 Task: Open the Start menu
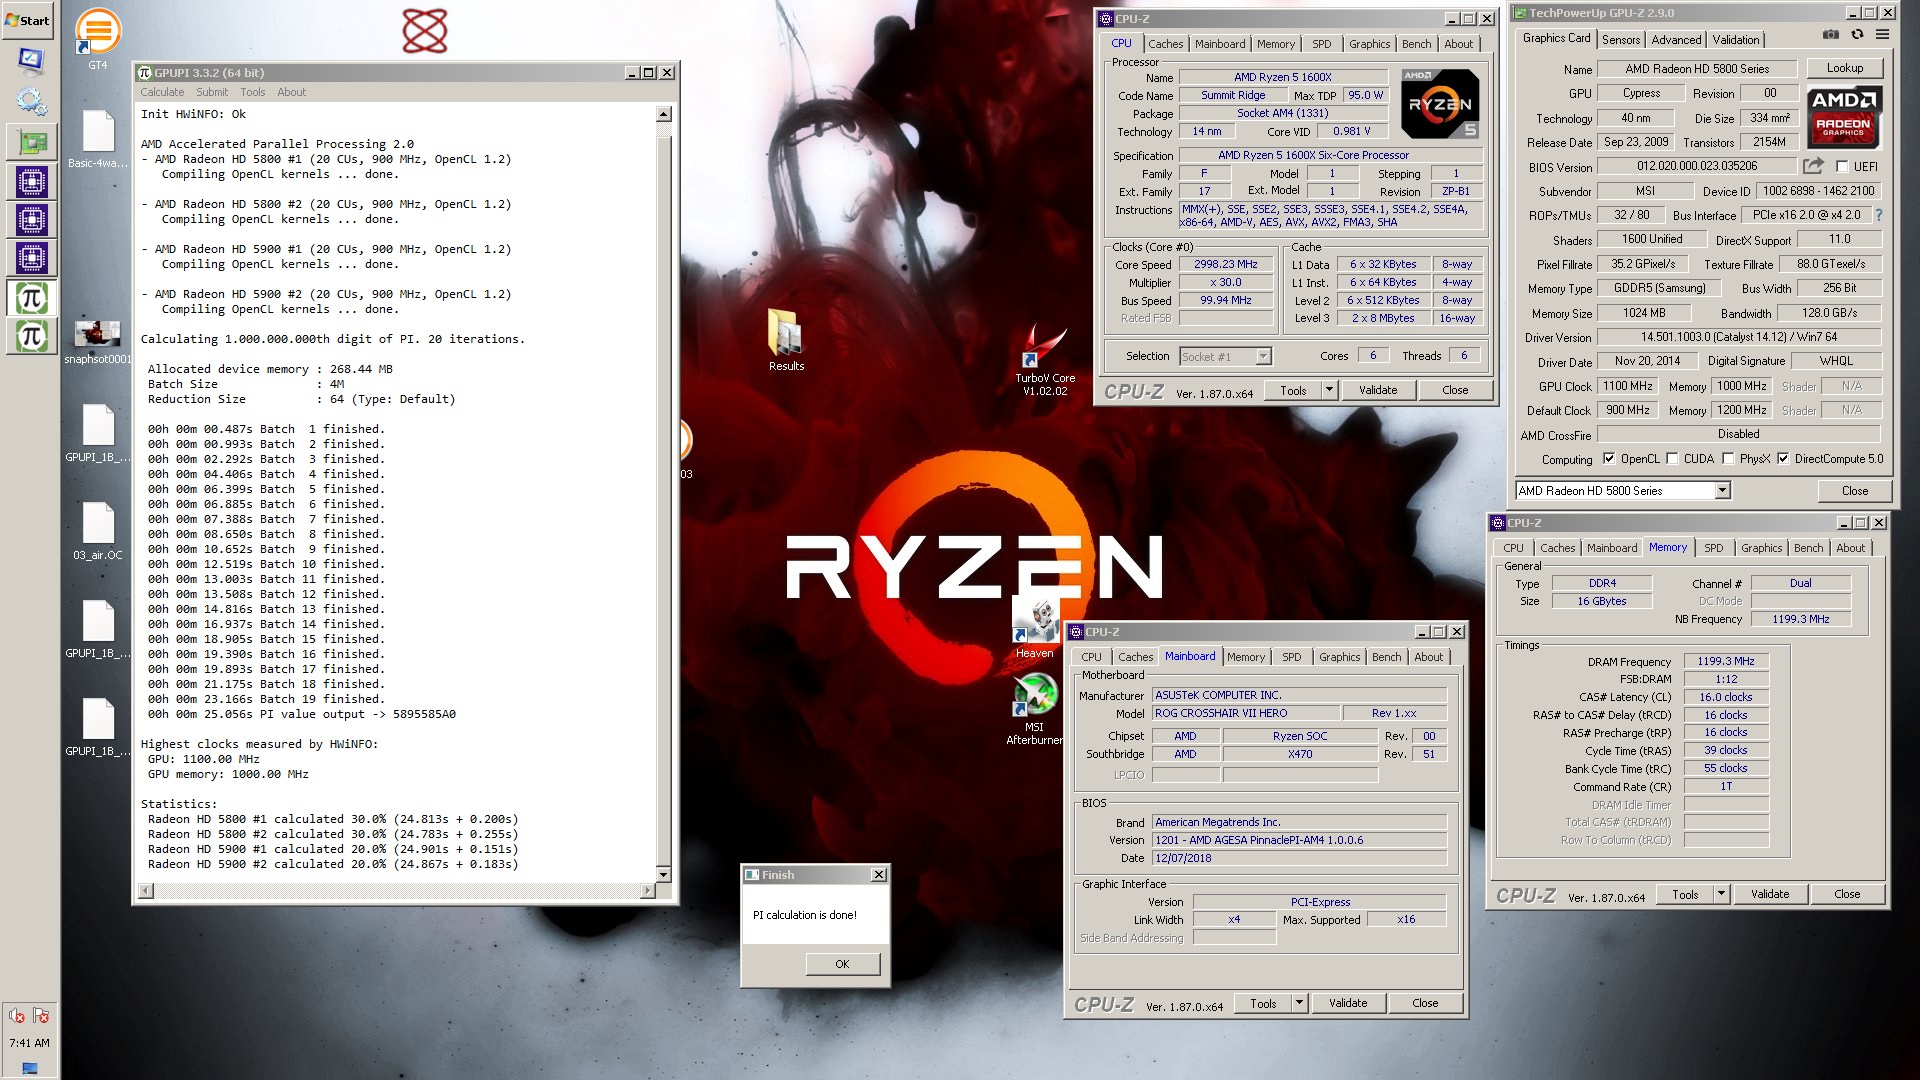pyautogui.click(x=28, y=20)
